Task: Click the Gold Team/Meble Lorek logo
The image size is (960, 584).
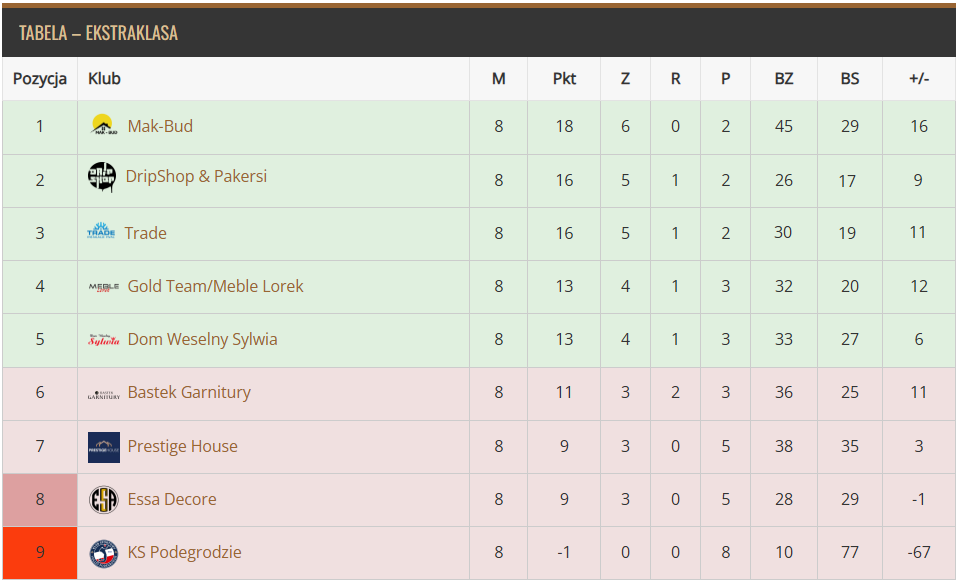Action: coord(104,287)
